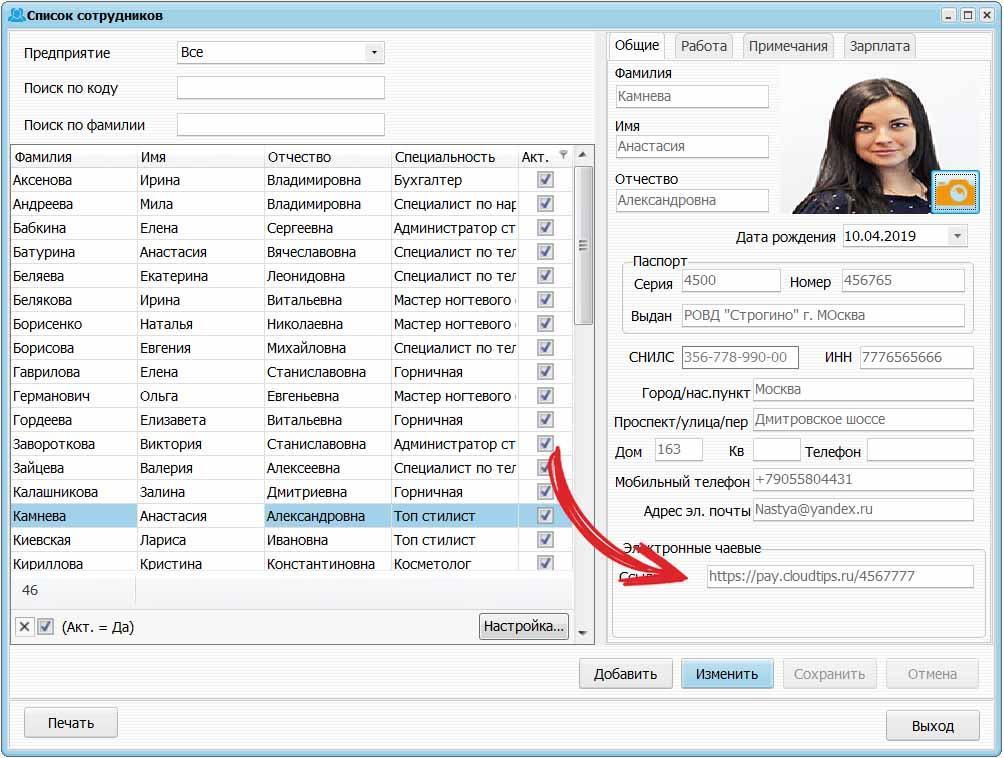Remove the filter with the X icon
This screenshot has width=1004, height=758.
[x=25, y=627]
